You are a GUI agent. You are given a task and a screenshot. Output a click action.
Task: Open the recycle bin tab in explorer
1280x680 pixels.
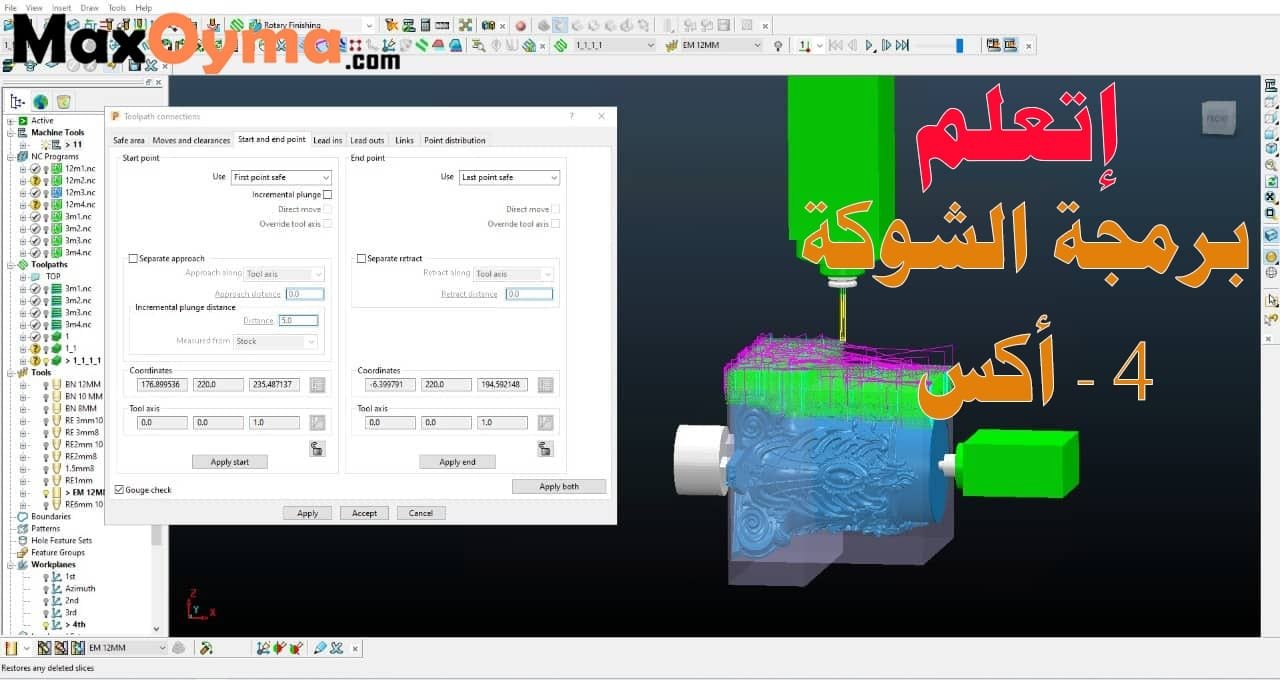[63, 101]
